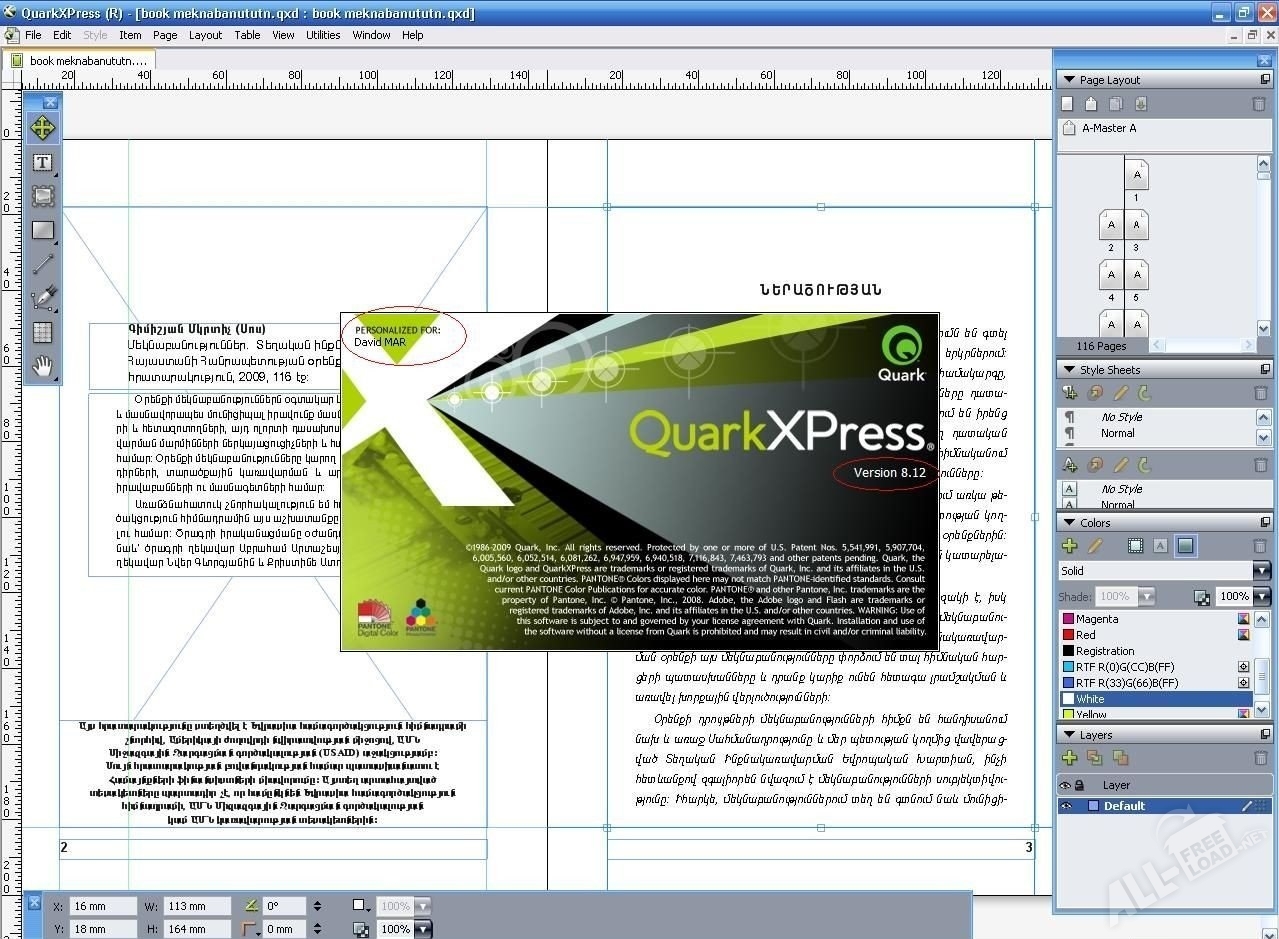
Task: Open the Solid blend type dropdown
Action: click(x=1261, y=571)
